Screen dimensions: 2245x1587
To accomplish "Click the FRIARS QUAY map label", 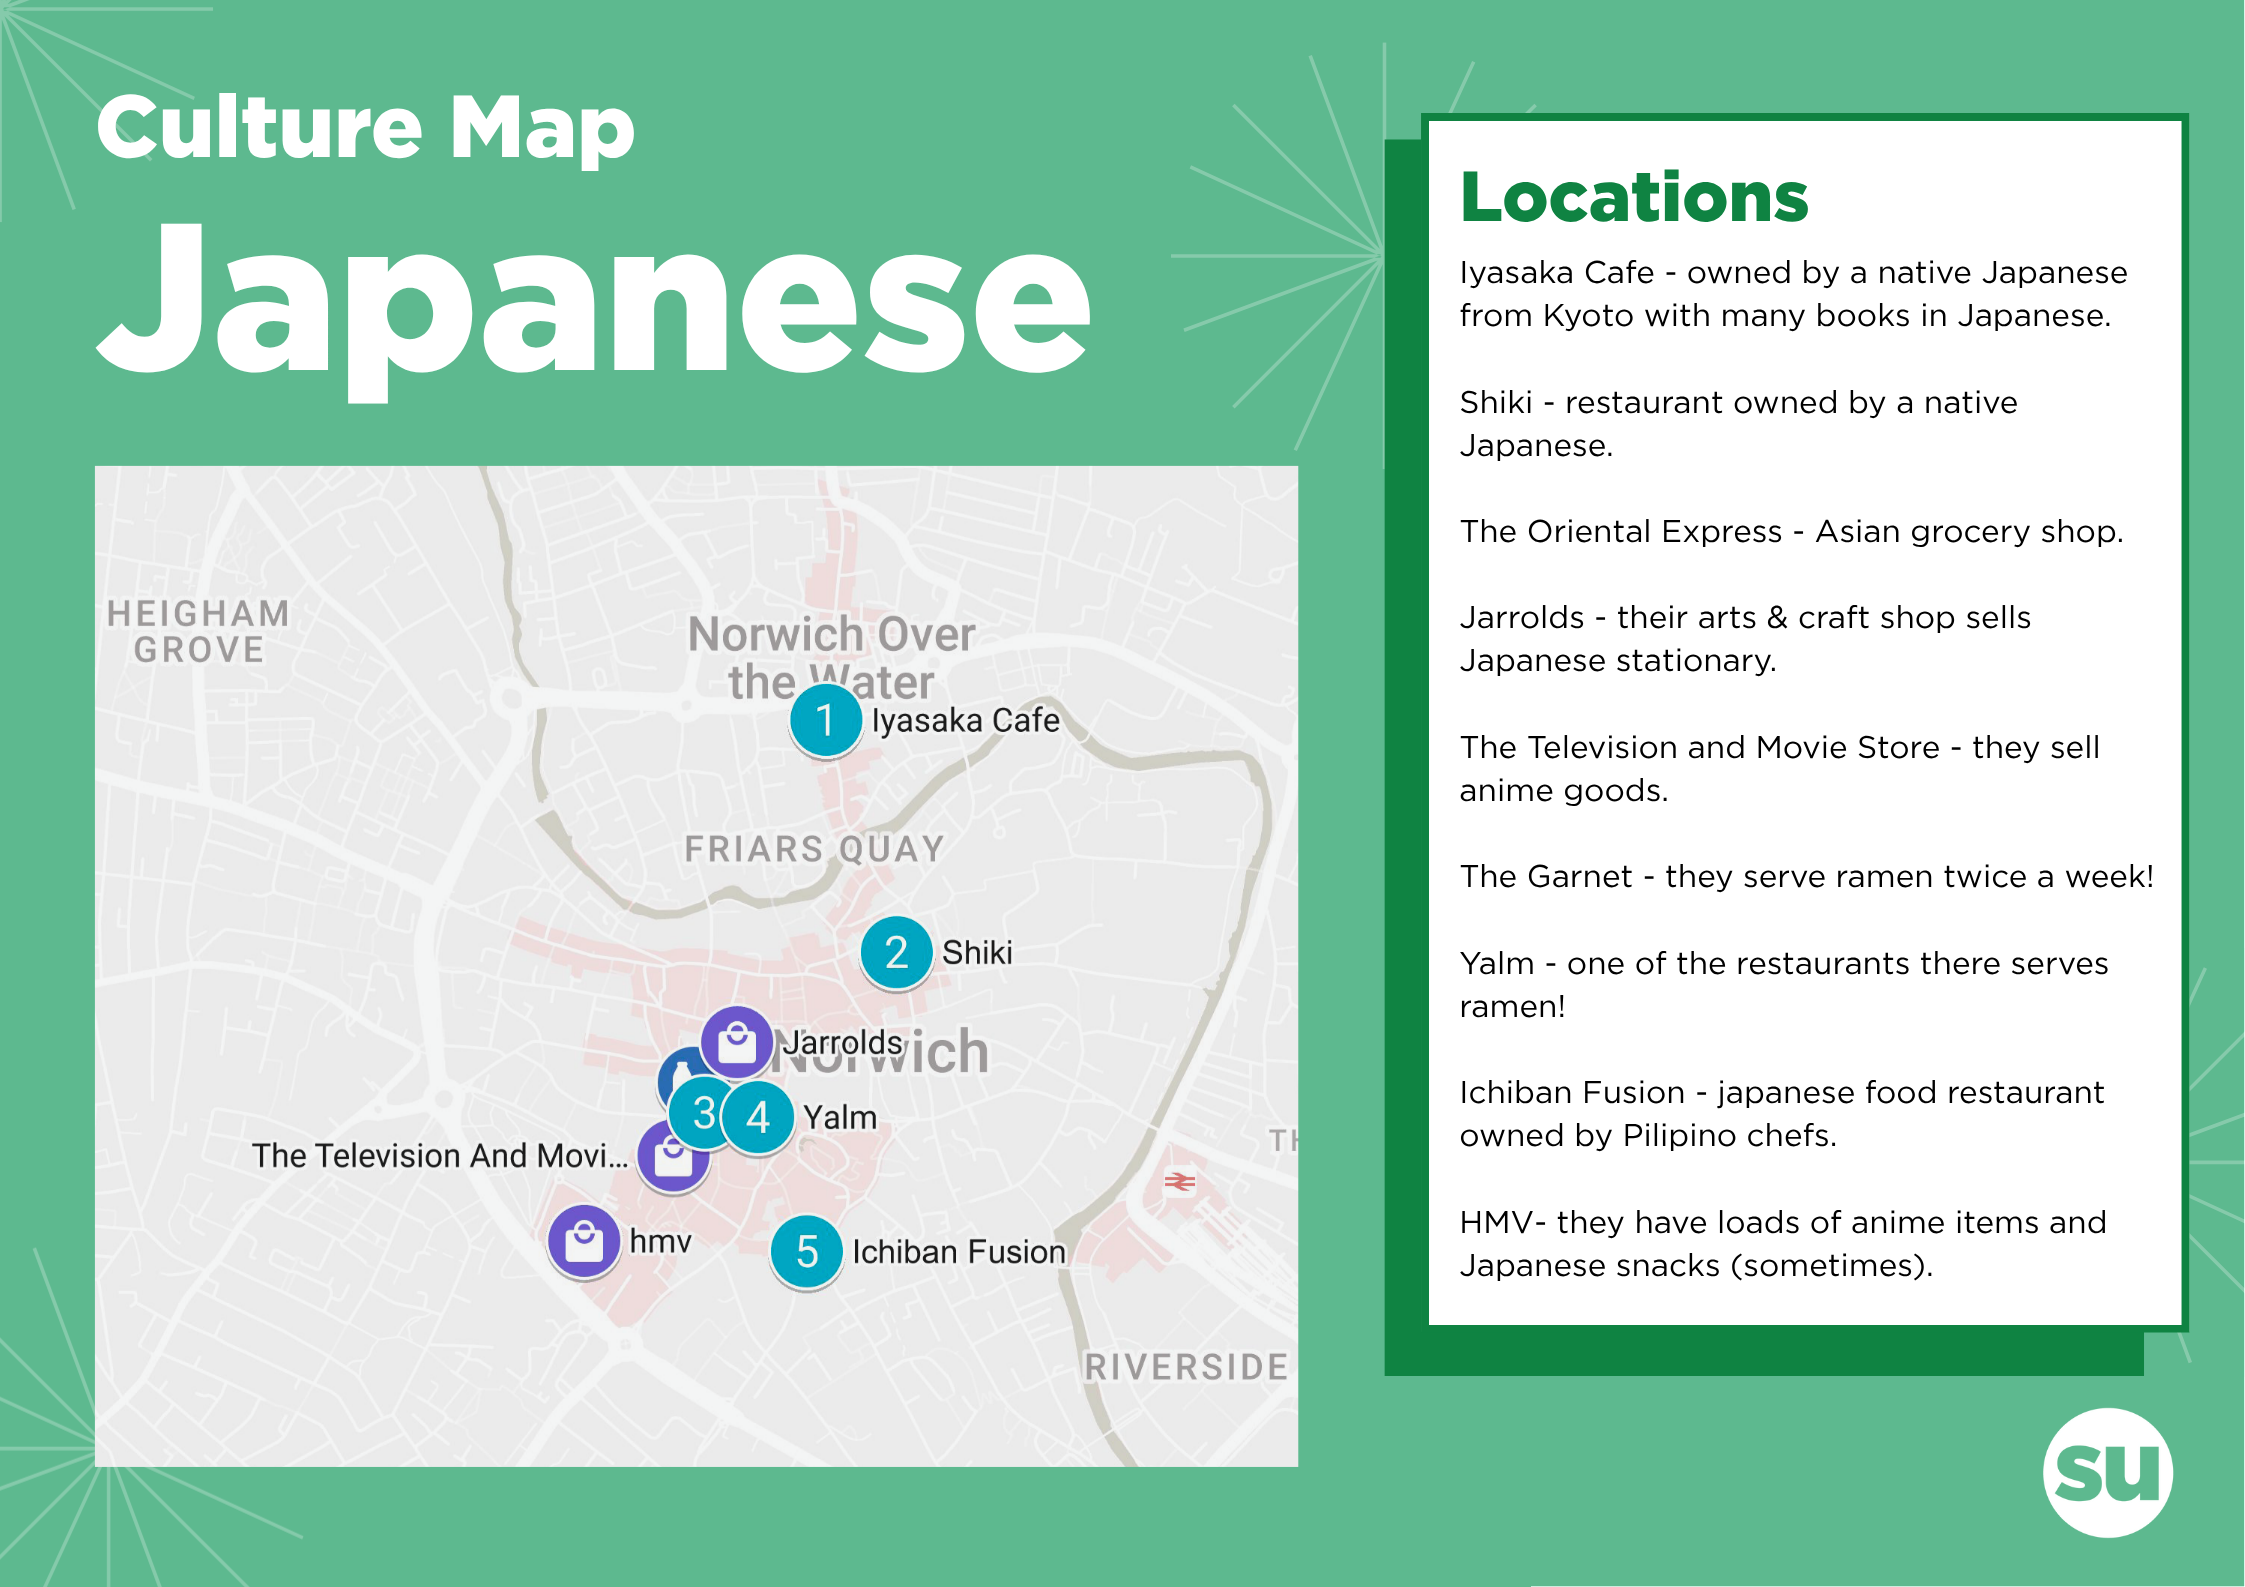I will coord(814,849).
